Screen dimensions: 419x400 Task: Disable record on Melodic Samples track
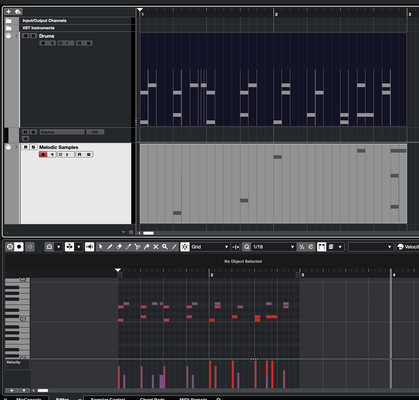(x=43, y=154)
